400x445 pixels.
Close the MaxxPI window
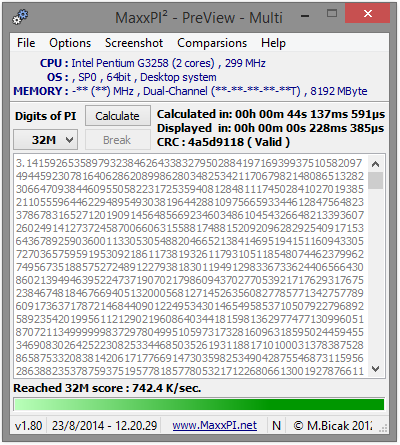(x=367, y=14)
